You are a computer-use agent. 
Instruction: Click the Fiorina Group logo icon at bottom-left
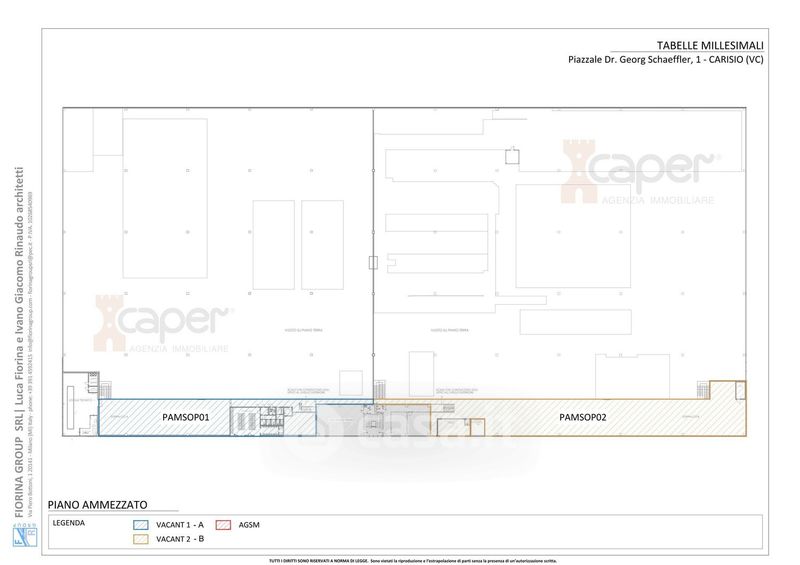20,535
